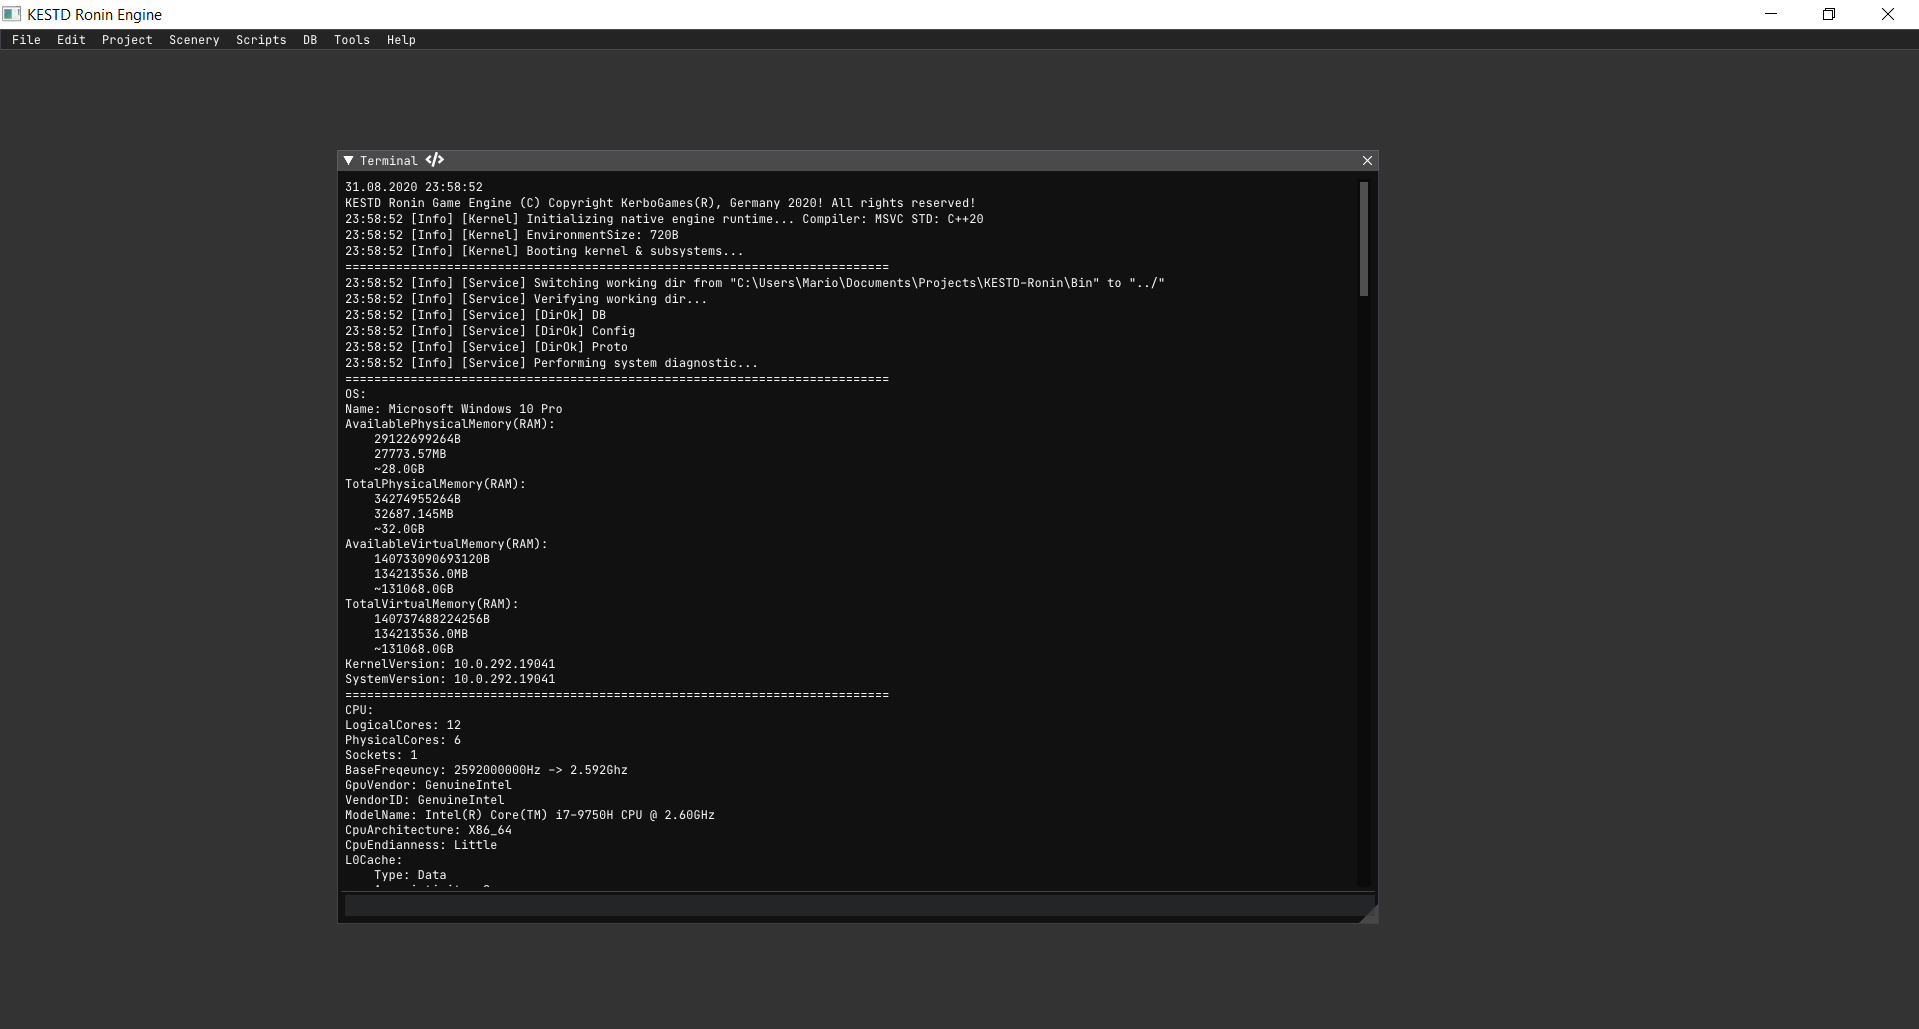The height and width of the screenshot is (1029, 1919).
Task: Open the Help menu
Action: click(x=401, y=40)
